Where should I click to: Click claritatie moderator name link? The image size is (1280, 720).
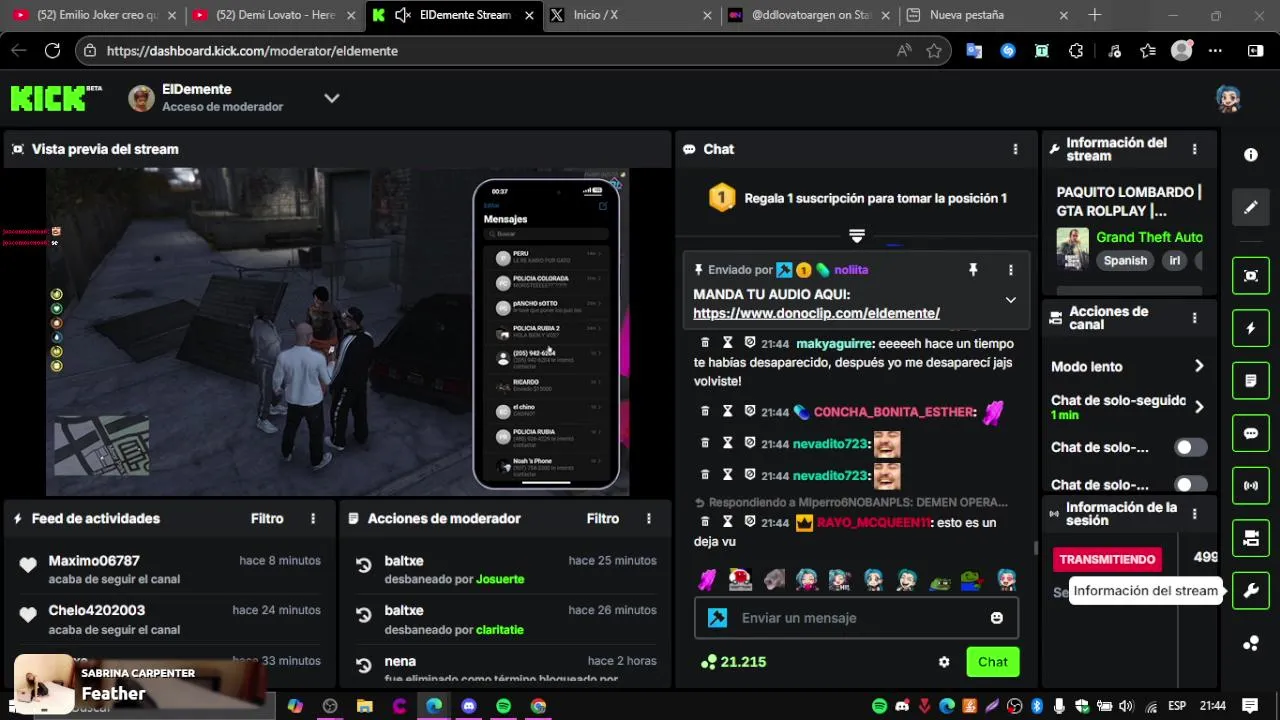coord(500,630)
